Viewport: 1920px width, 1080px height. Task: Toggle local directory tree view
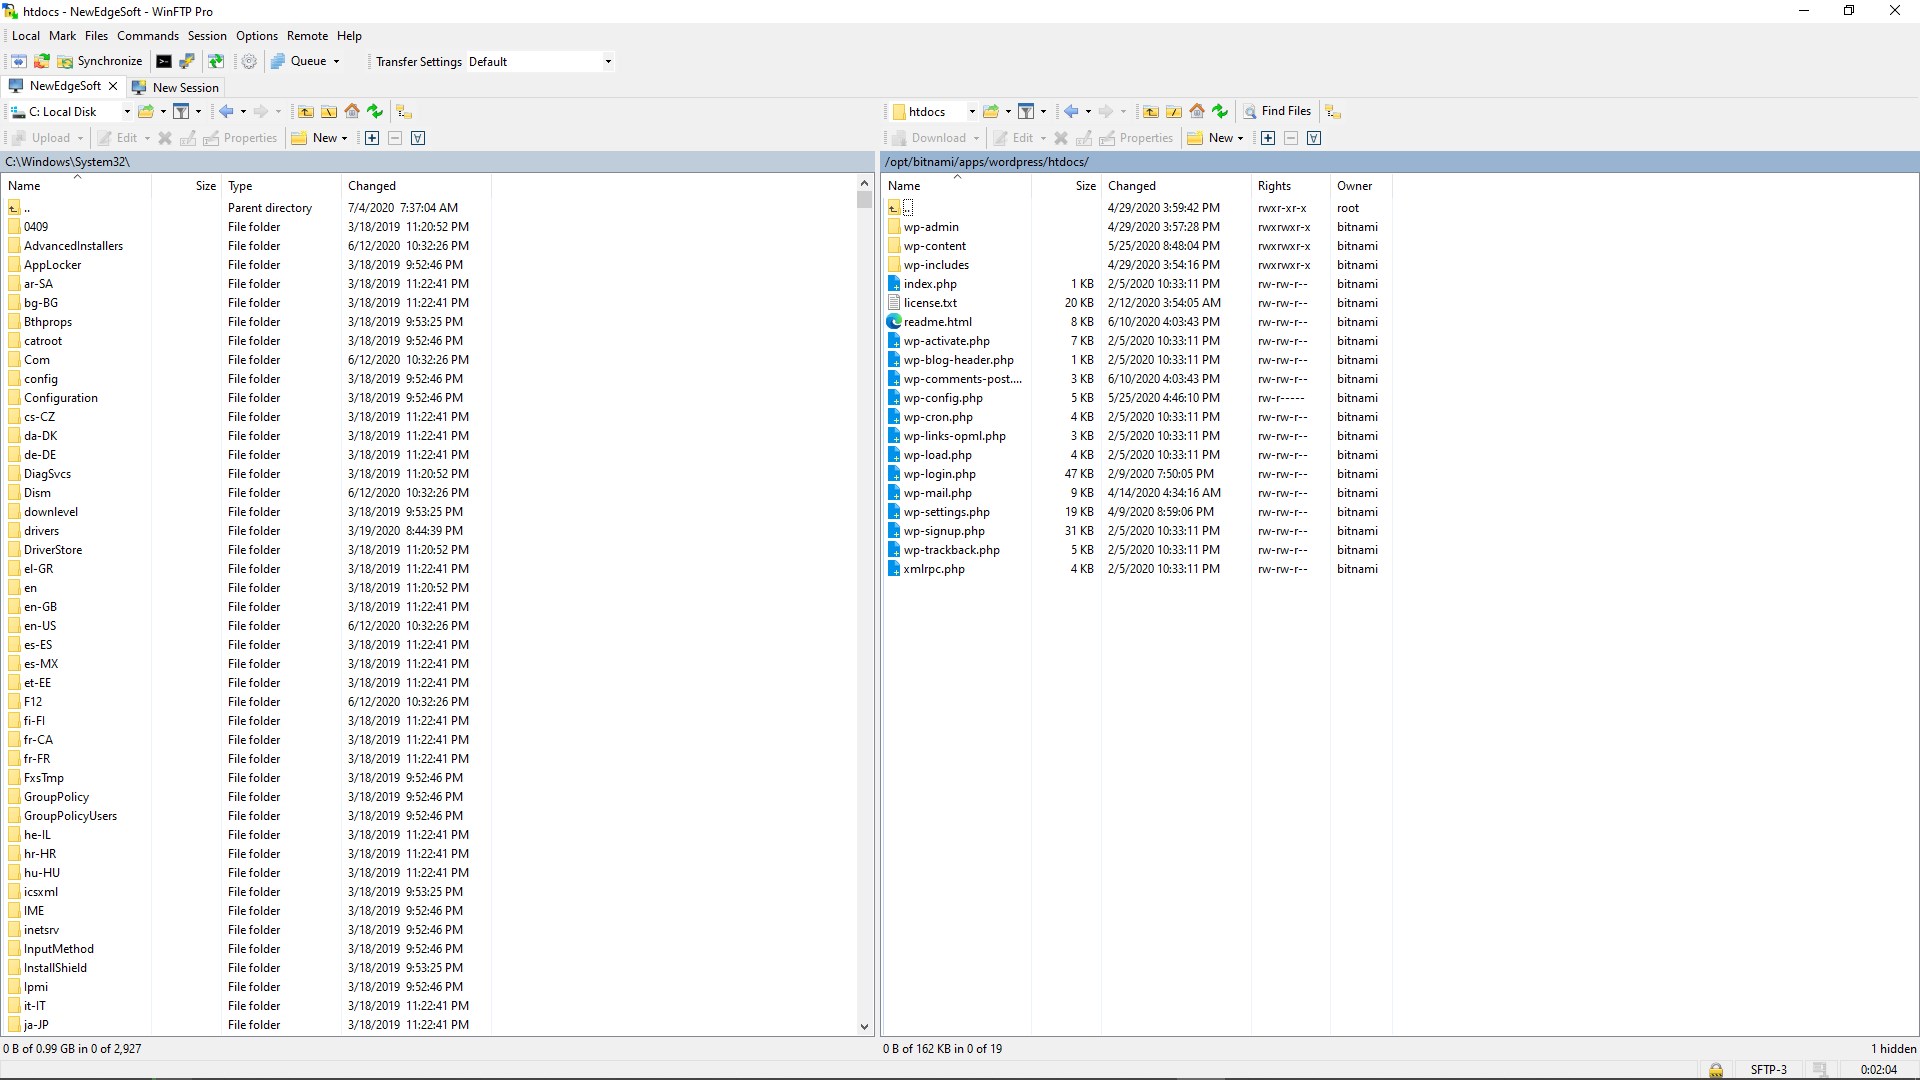404,111
